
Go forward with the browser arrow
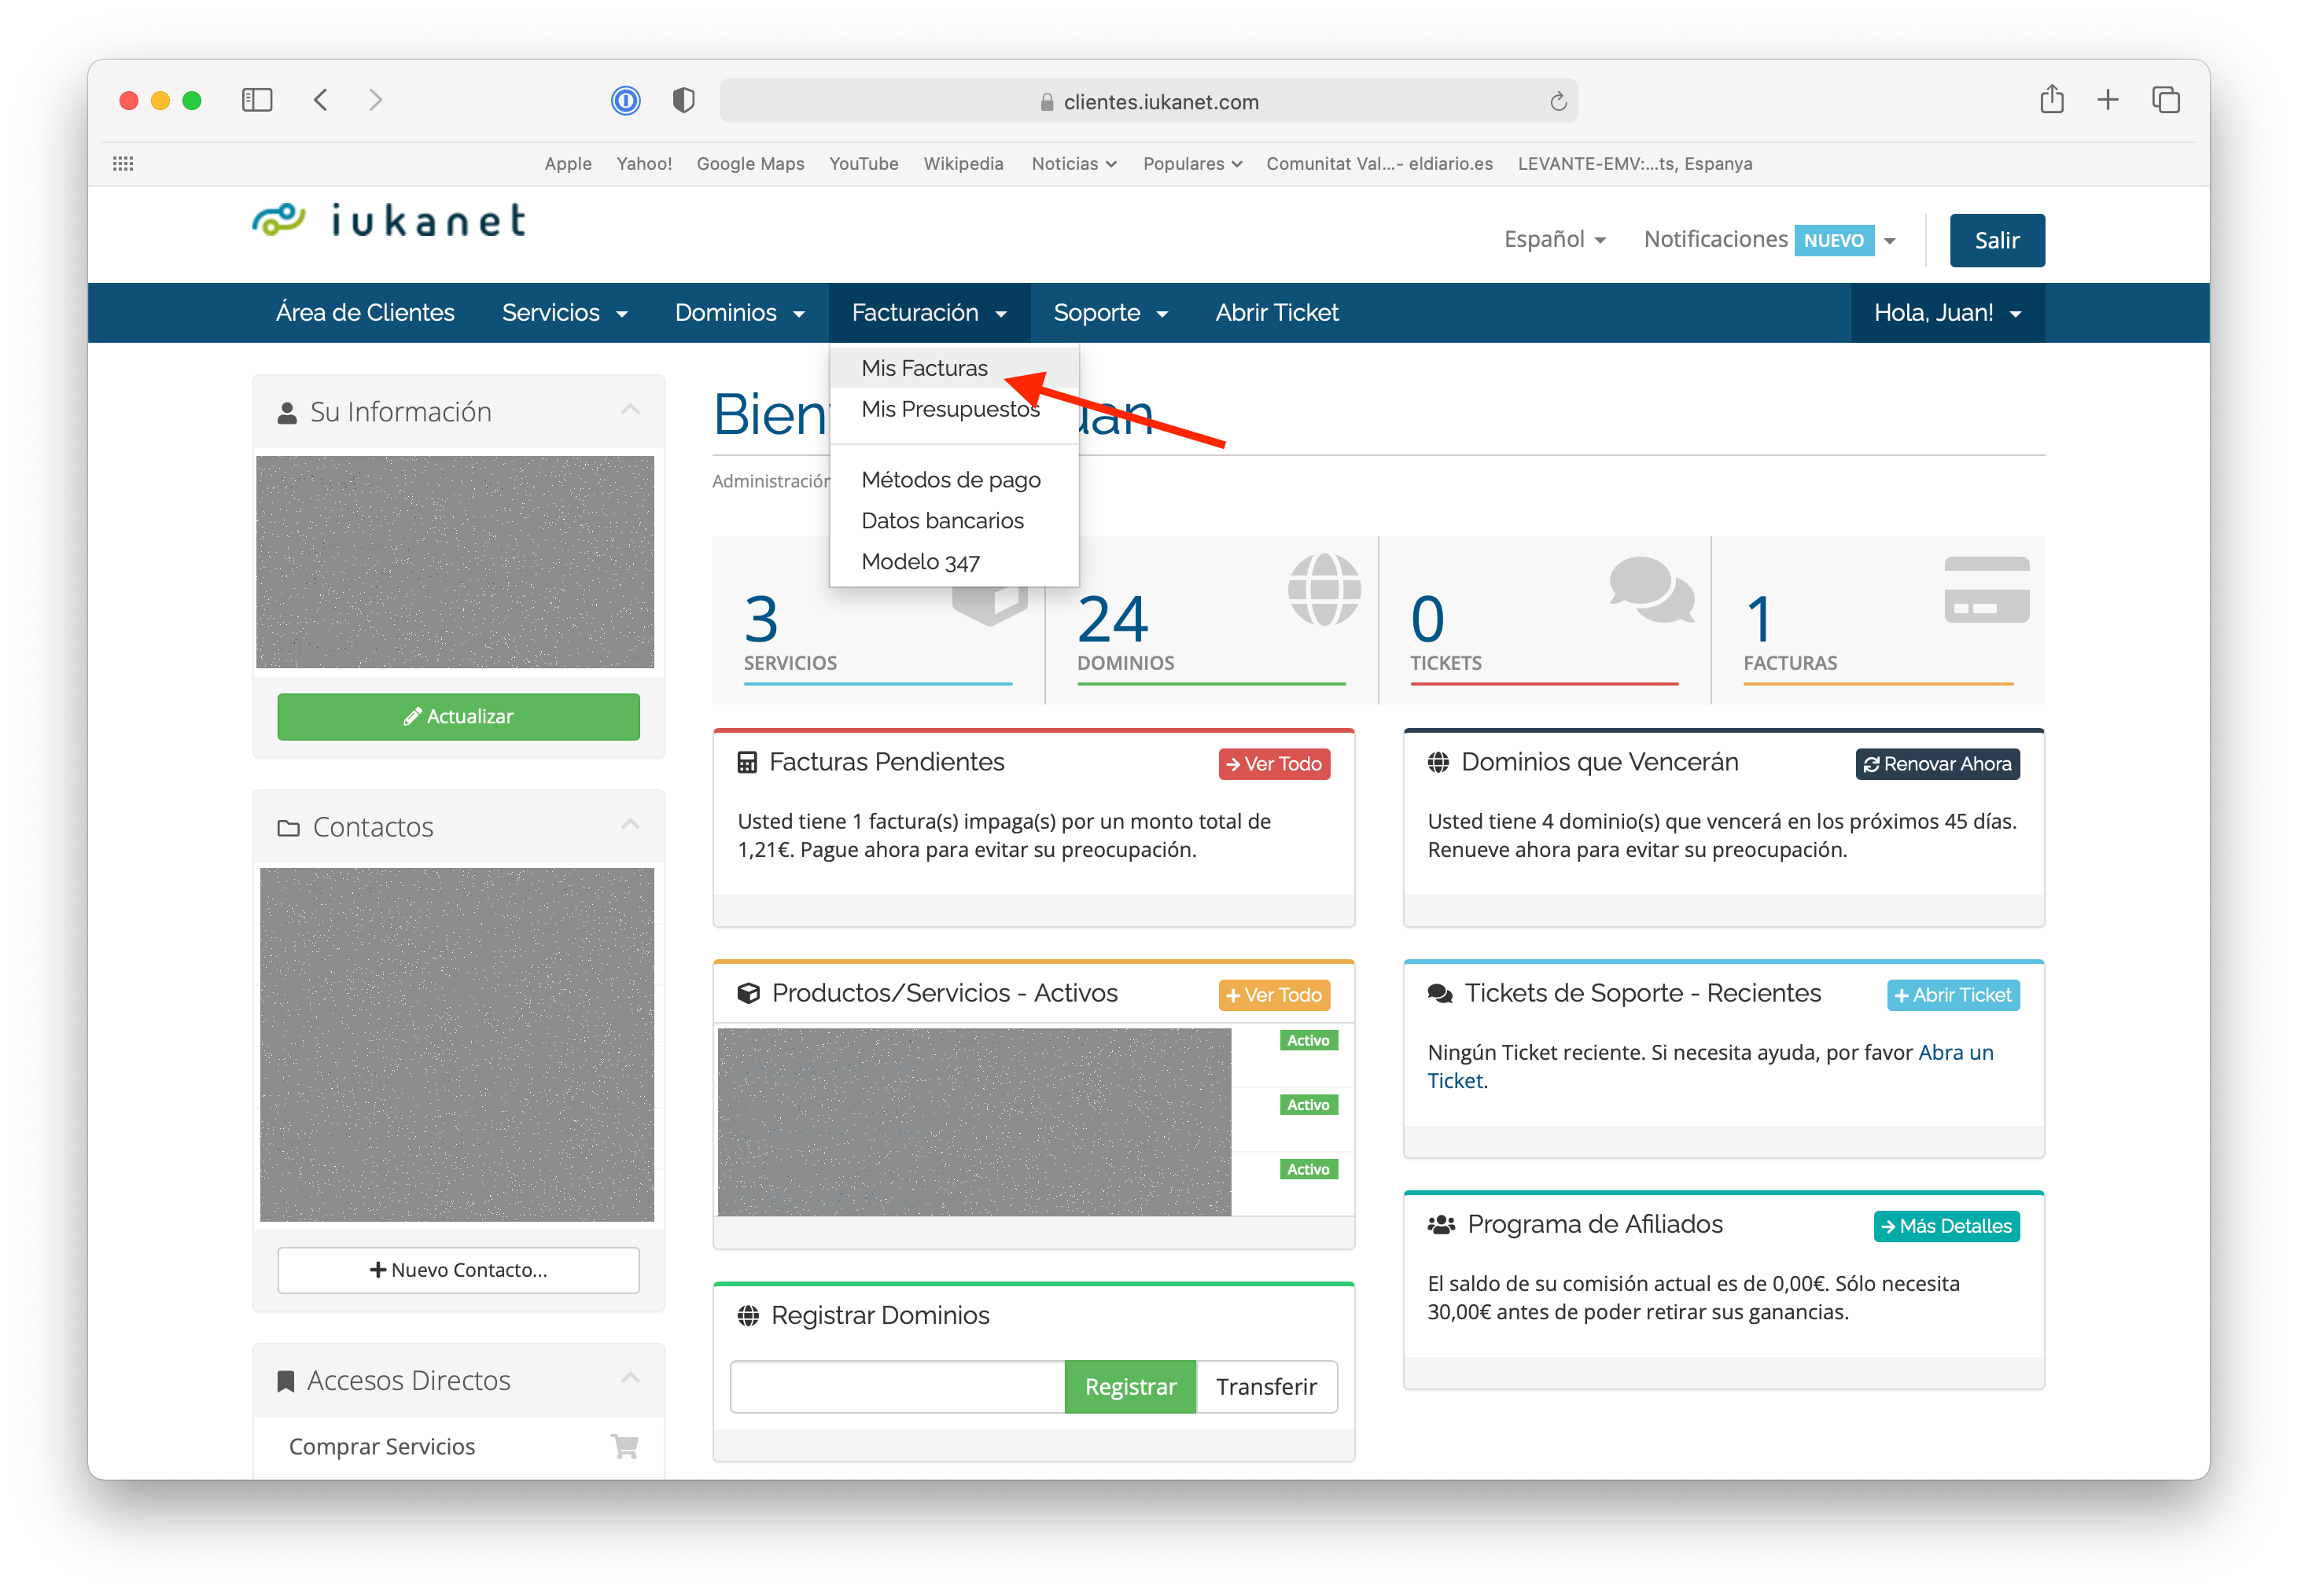[375, 100]
